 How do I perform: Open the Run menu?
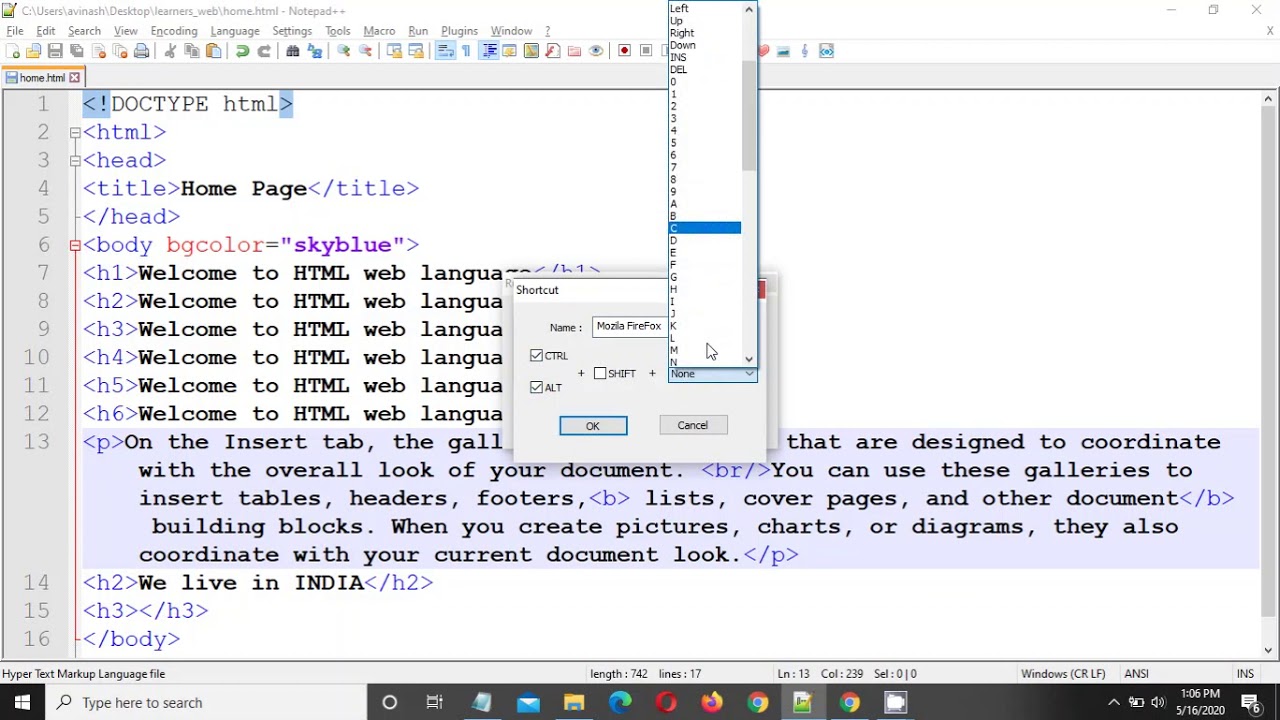418,31
